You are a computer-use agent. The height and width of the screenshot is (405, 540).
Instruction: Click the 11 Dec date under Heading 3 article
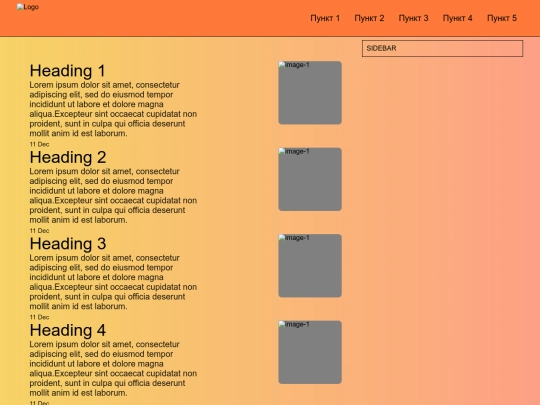tap(39, 317)
